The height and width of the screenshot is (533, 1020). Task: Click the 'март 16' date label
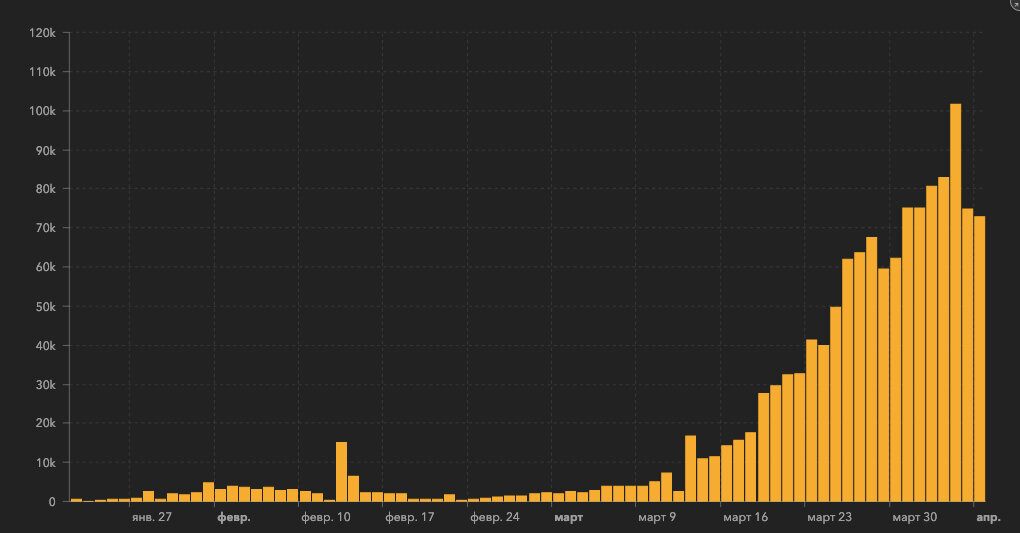pyautogui.click(x=745, y=517)
